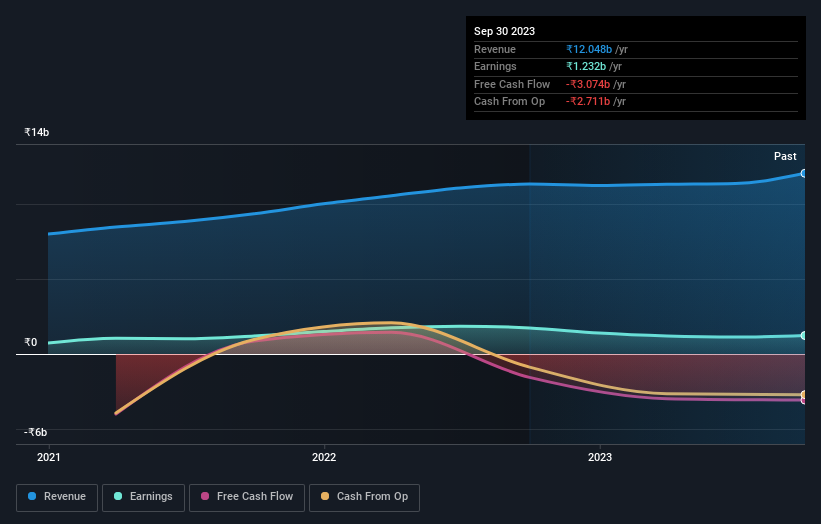Toggle the Revenue legend series
Image resolution: width=821 pixels, height=524 pixels.
(57, 497)
